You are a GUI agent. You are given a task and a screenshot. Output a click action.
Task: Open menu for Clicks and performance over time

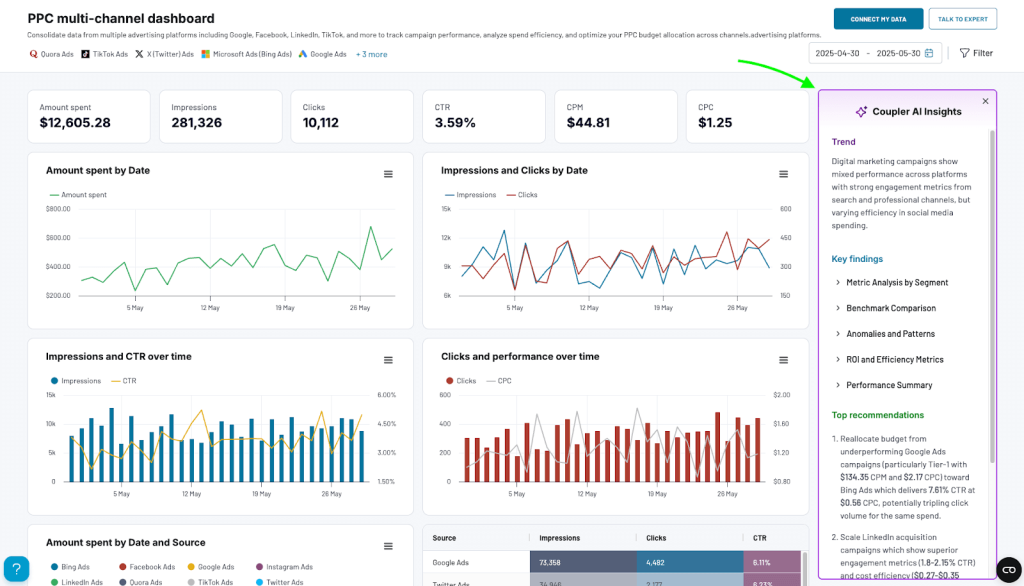coord(783,360)
